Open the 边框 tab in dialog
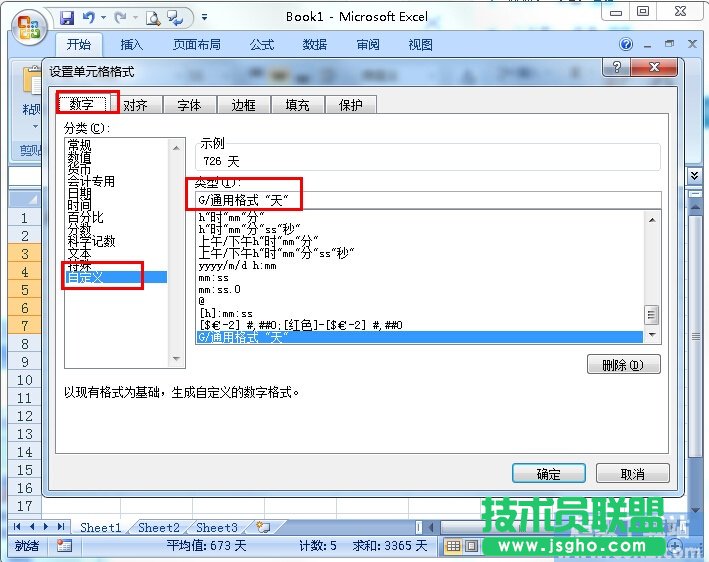Viewport: 709px width, 562px height. point(243,105)
